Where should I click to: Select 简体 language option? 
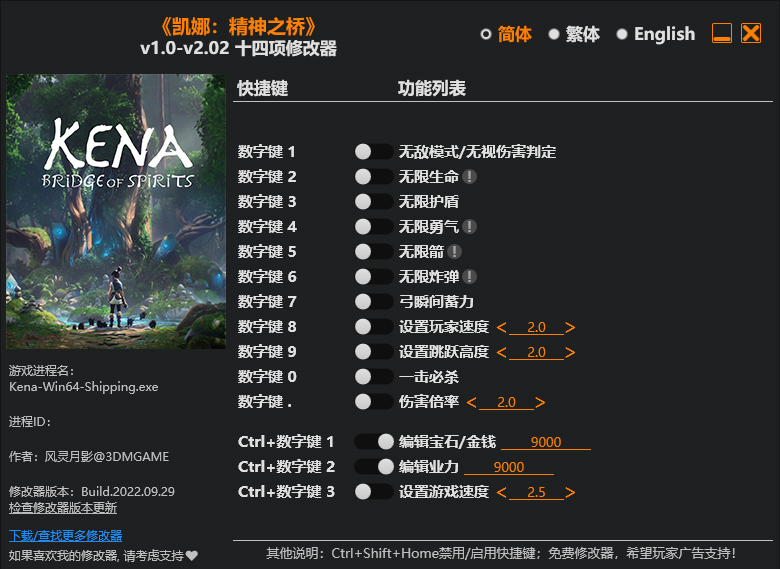(506, 34)
